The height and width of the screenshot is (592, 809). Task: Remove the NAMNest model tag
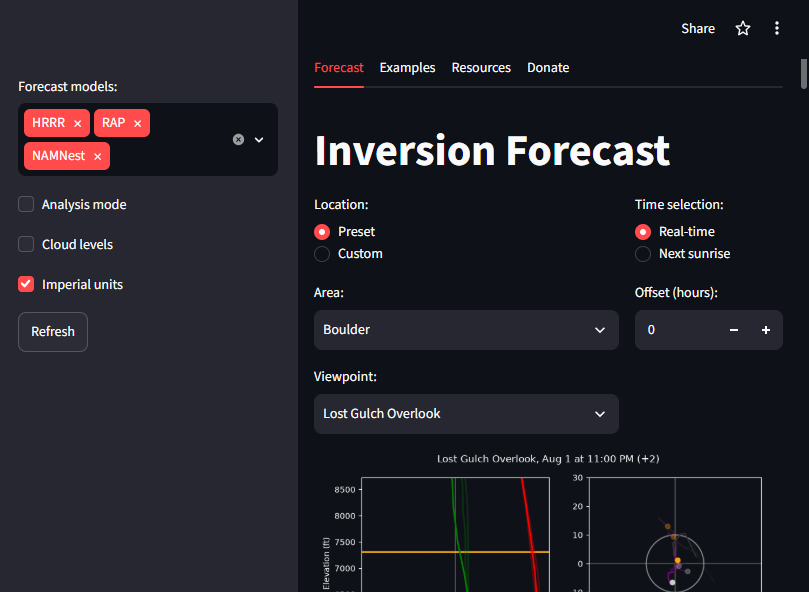tap(98, 156)
